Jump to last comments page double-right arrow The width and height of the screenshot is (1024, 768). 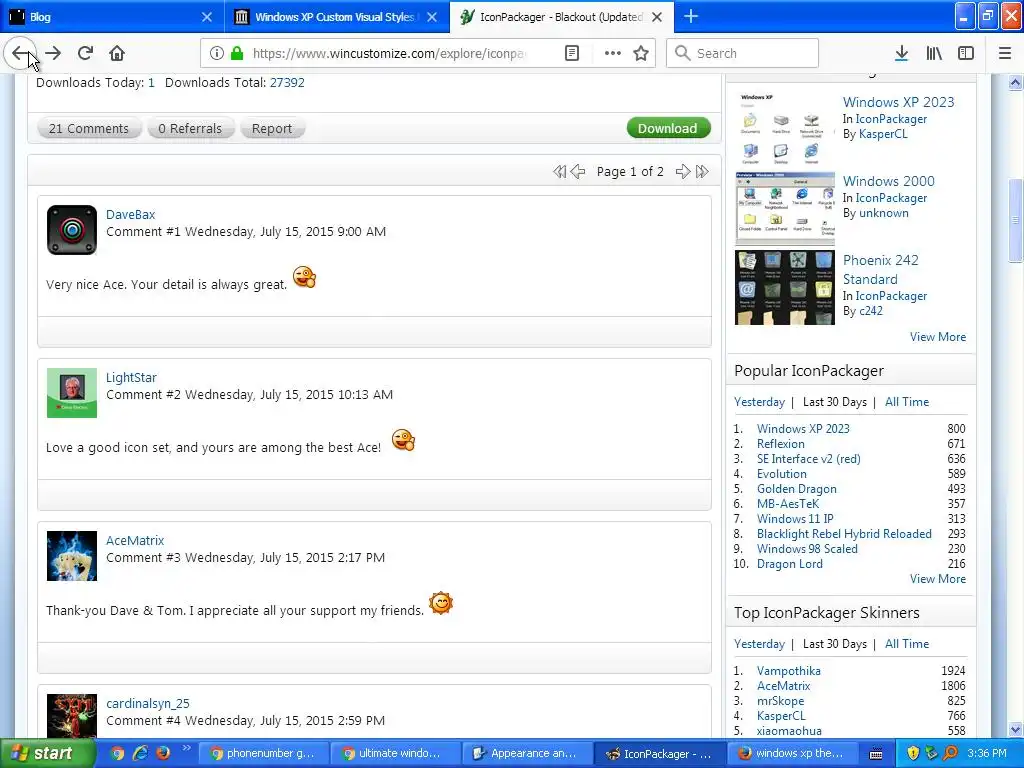(x=702, y=172)
